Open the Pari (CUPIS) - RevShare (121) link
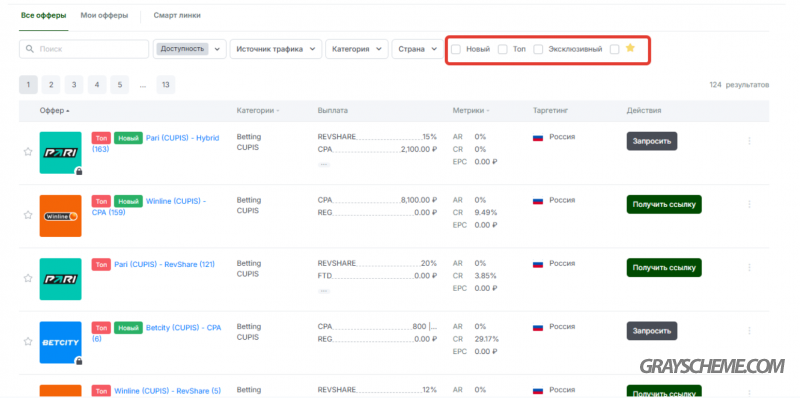Viewport: 800px width, 398px height. 164,264
